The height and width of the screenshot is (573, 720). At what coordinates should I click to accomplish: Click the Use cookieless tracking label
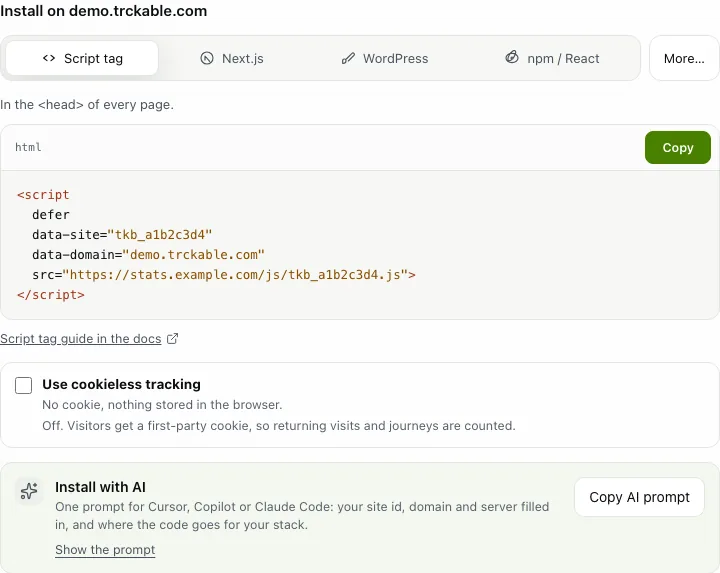(x=121, y=384)
